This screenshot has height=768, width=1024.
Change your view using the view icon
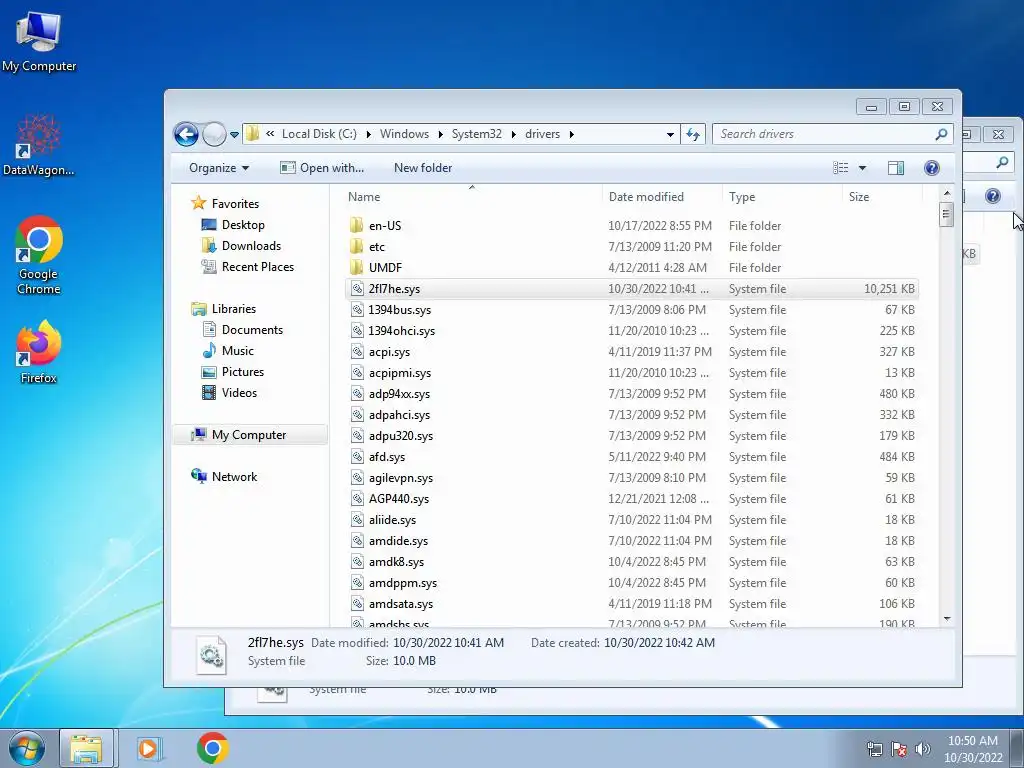pos(840,168)
